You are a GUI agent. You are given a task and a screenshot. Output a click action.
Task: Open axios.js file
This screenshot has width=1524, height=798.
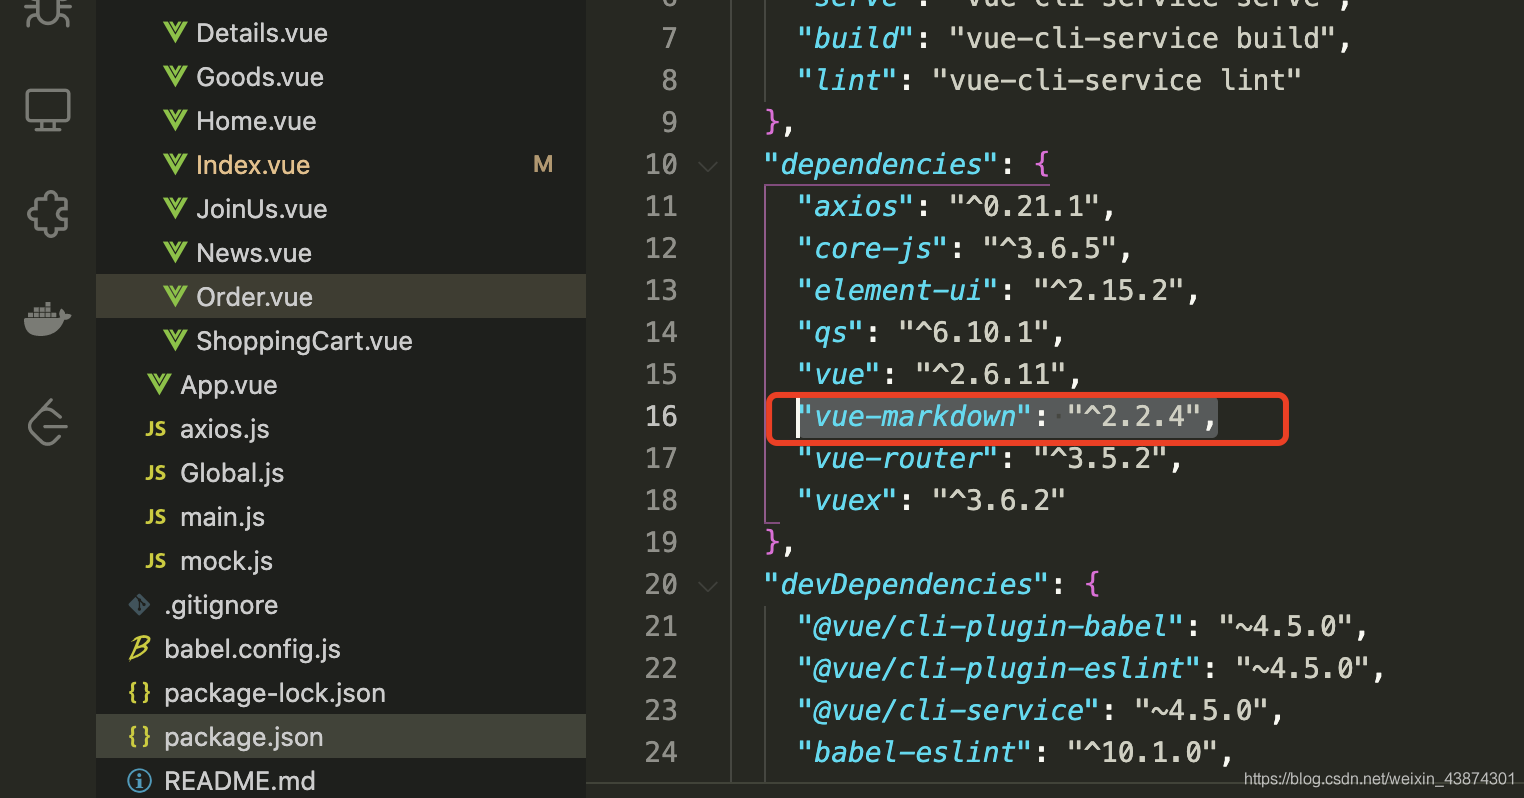225,429
